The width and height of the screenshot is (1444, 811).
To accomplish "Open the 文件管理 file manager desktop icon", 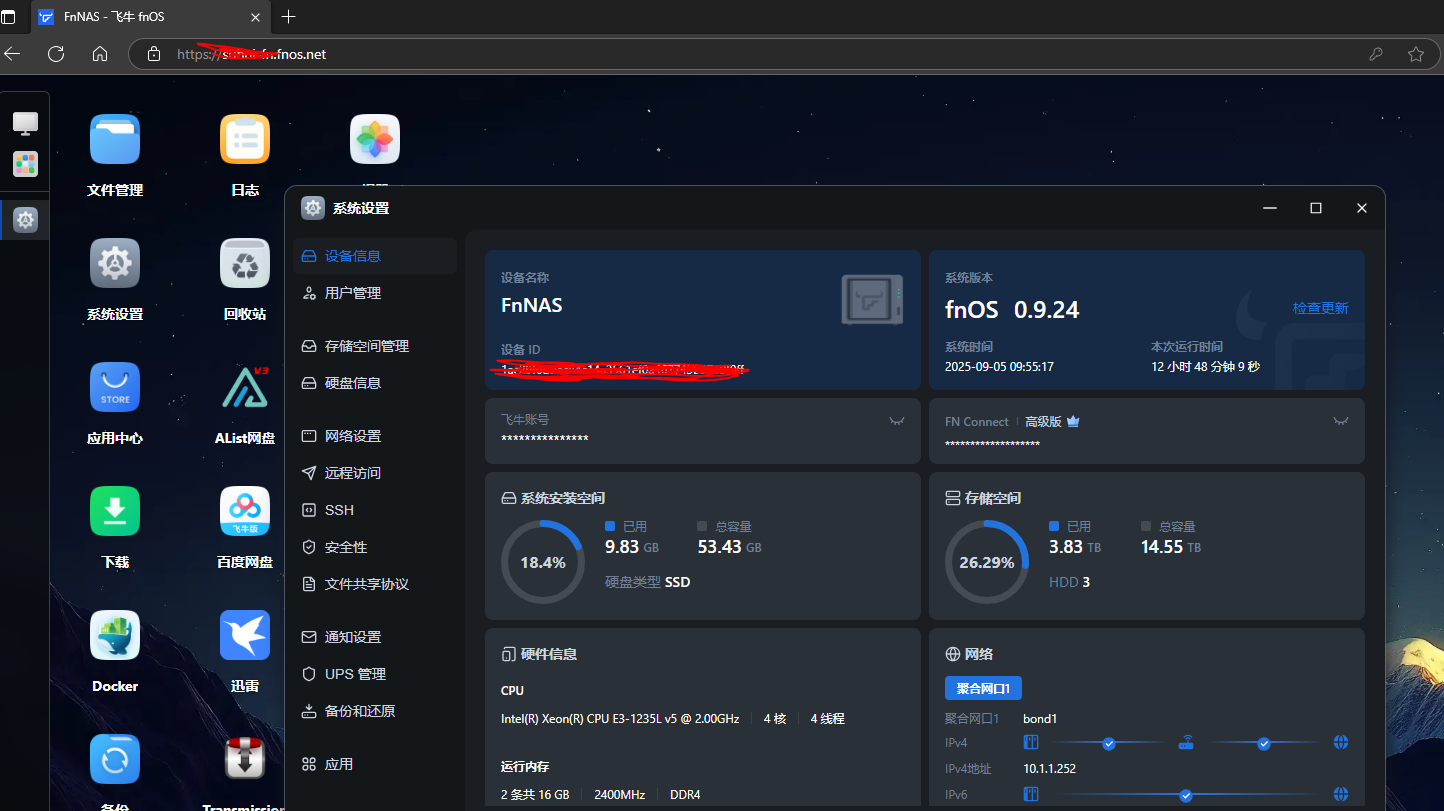I will (115, 140).
